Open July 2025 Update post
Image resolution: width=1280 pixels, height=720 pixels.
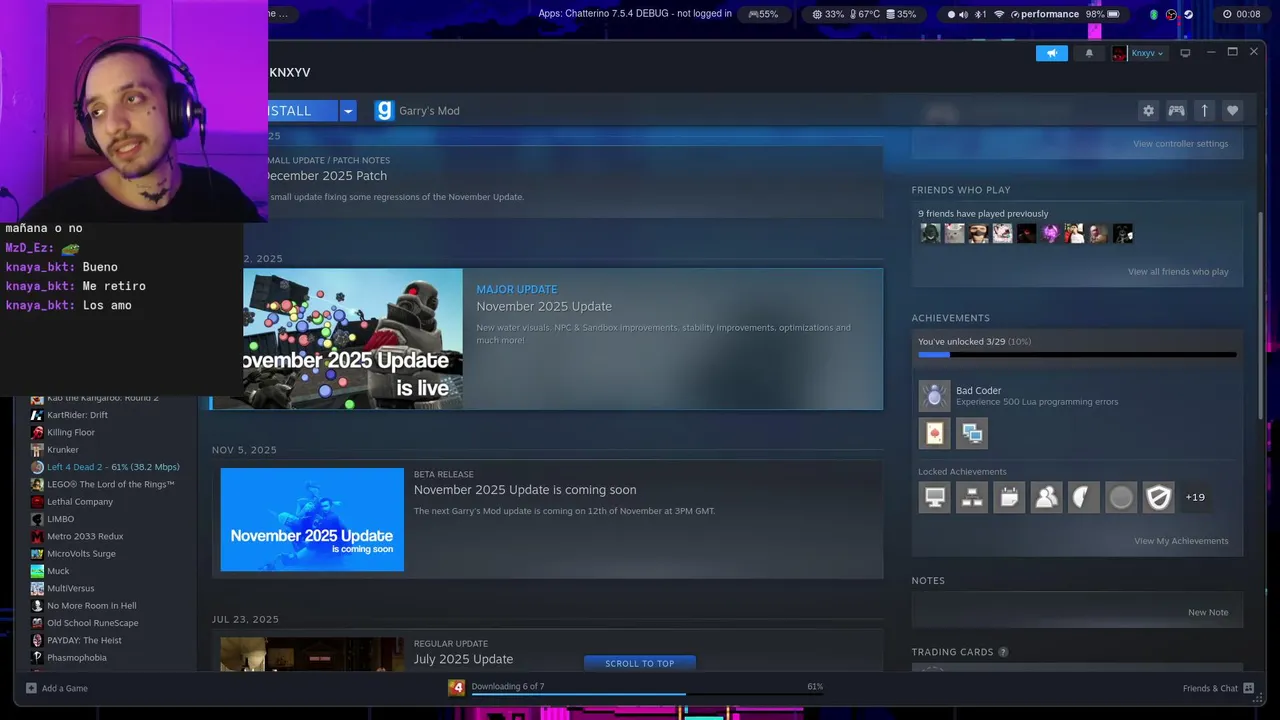pyautogui.click(x=463, y=659)
